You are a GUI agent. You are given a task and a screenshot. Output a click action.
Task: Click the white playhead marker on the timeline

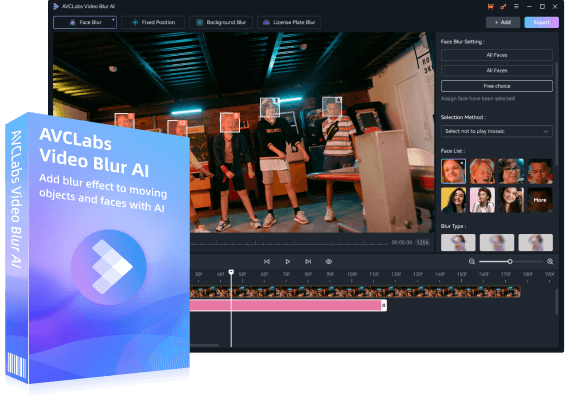coord(231,272)
